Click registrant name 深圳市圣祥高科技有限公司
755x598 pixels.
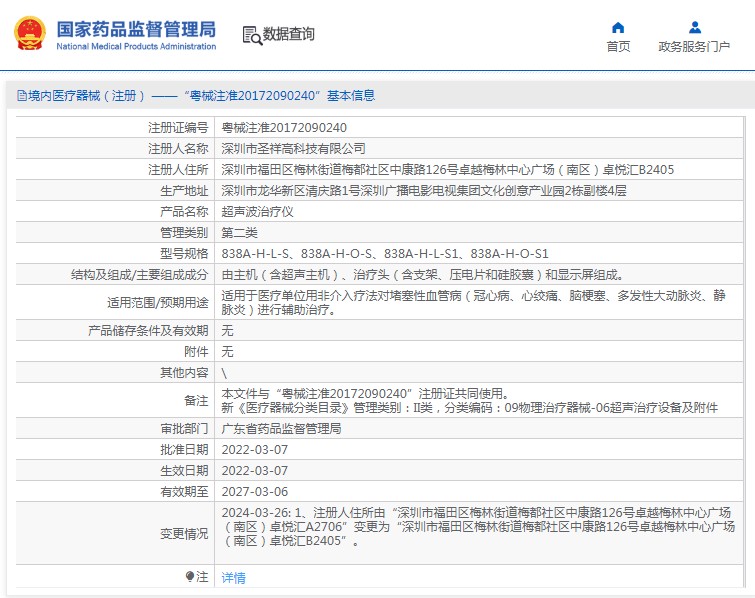tap(293, 149)
